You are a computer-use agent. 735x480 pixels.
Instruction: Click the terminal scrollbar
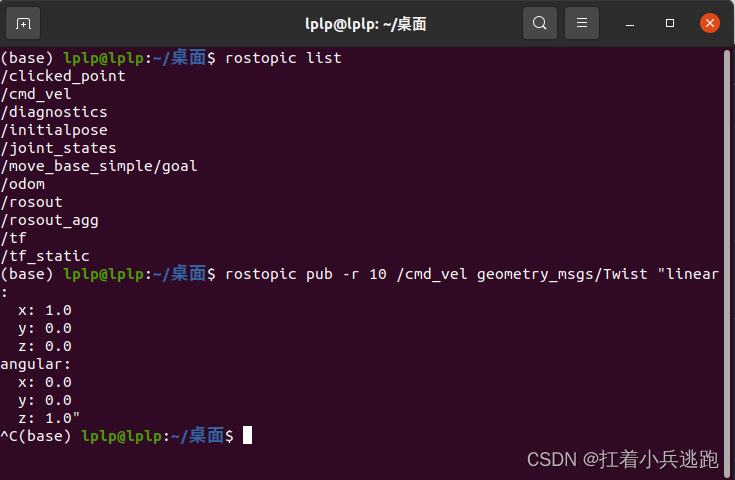pyautogui.click(x=727, y=262)
